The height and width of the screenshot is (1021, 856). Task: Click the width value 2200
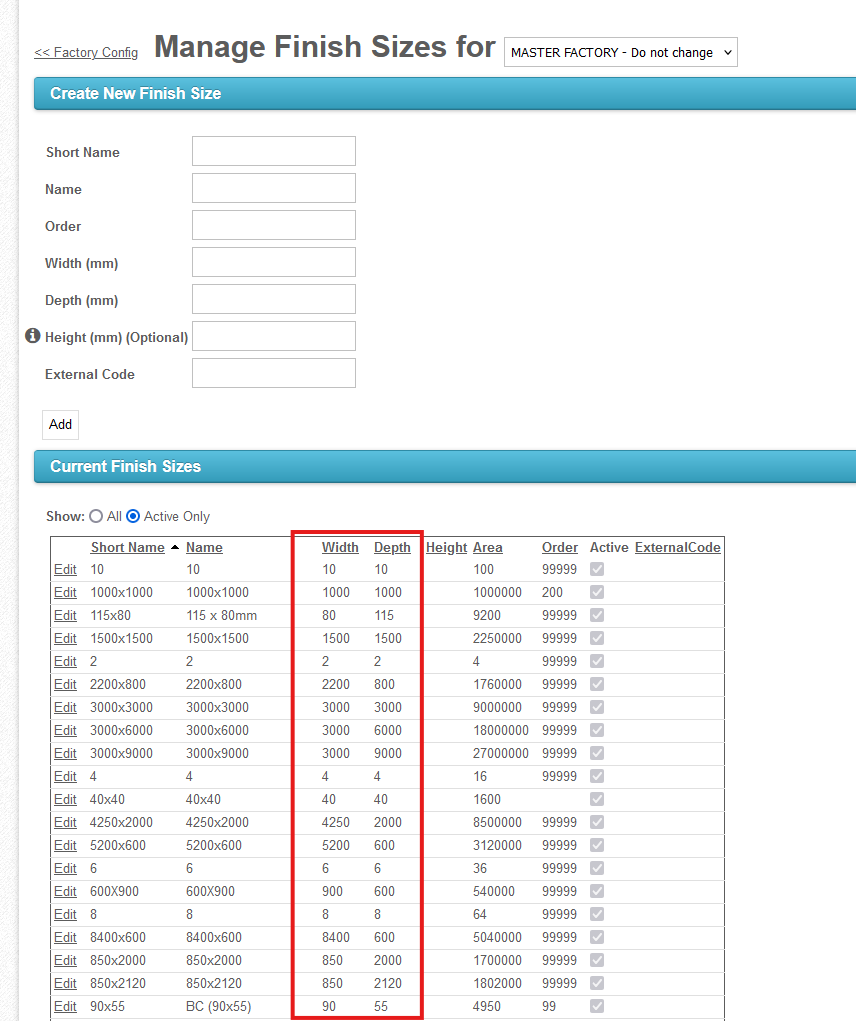335,684
